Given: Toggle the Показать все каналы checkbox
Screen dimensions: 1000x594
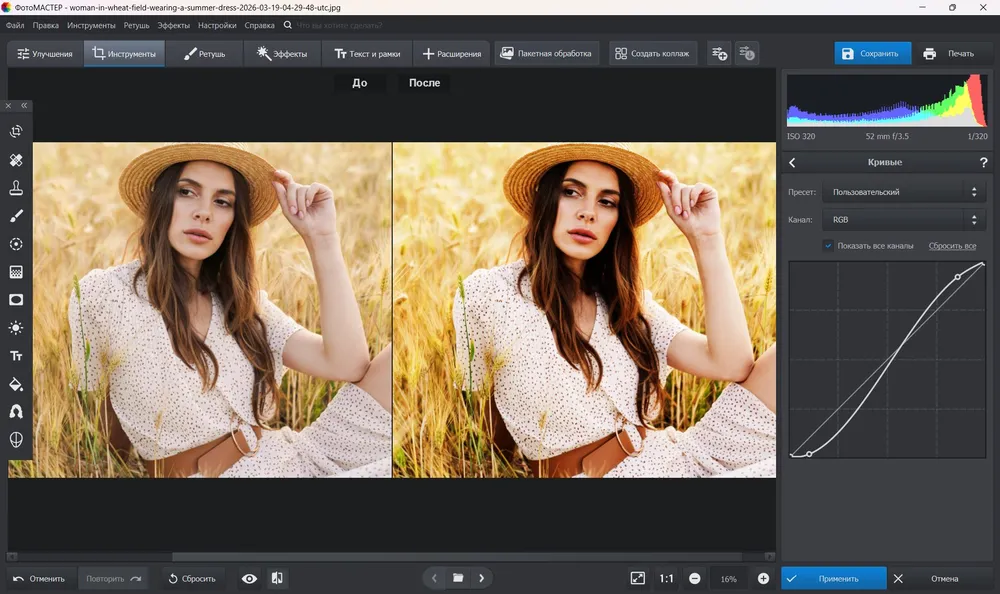Looking at the screenshot, I should [828, 246].
